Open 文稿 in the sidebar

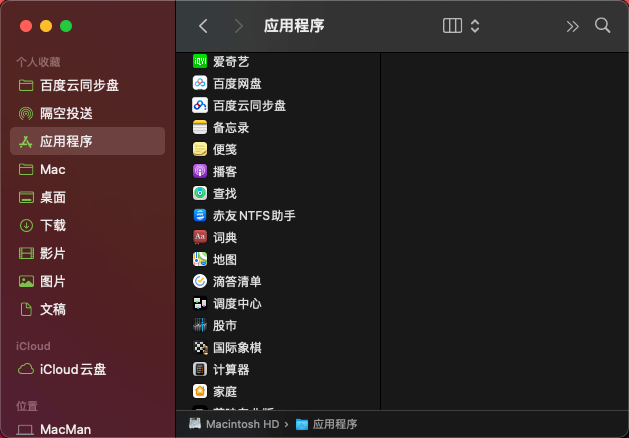pos(87,310)
